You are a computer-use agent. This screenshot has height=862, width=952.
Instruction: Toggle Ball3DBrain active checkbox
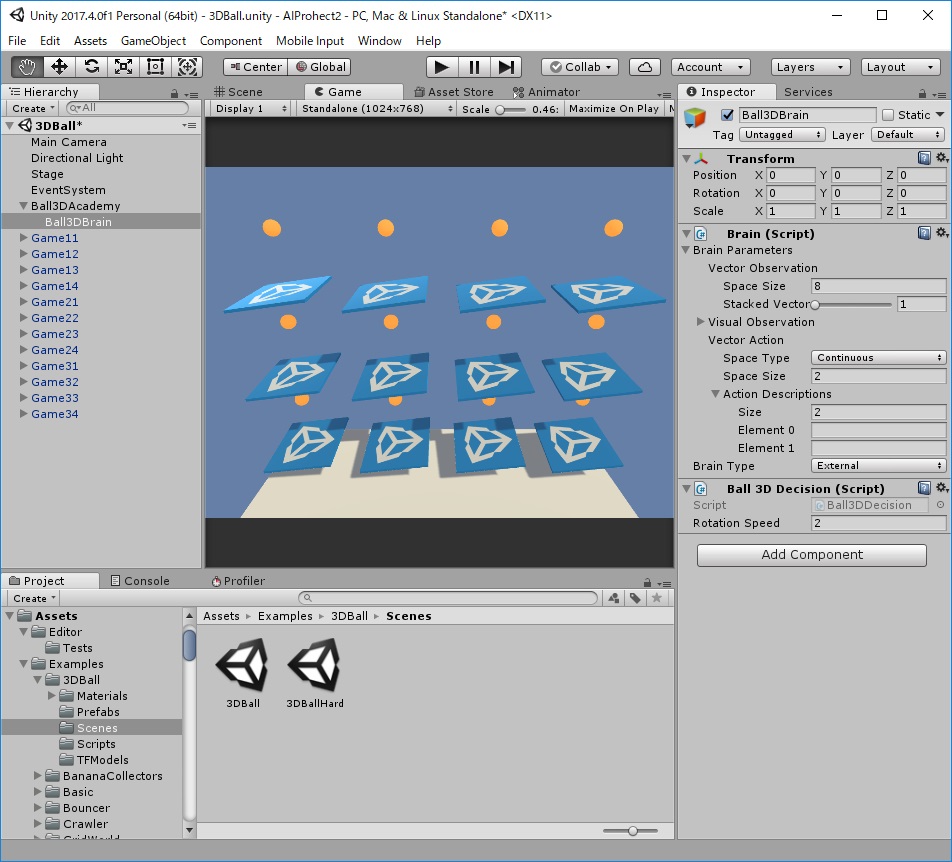(727, 115)
